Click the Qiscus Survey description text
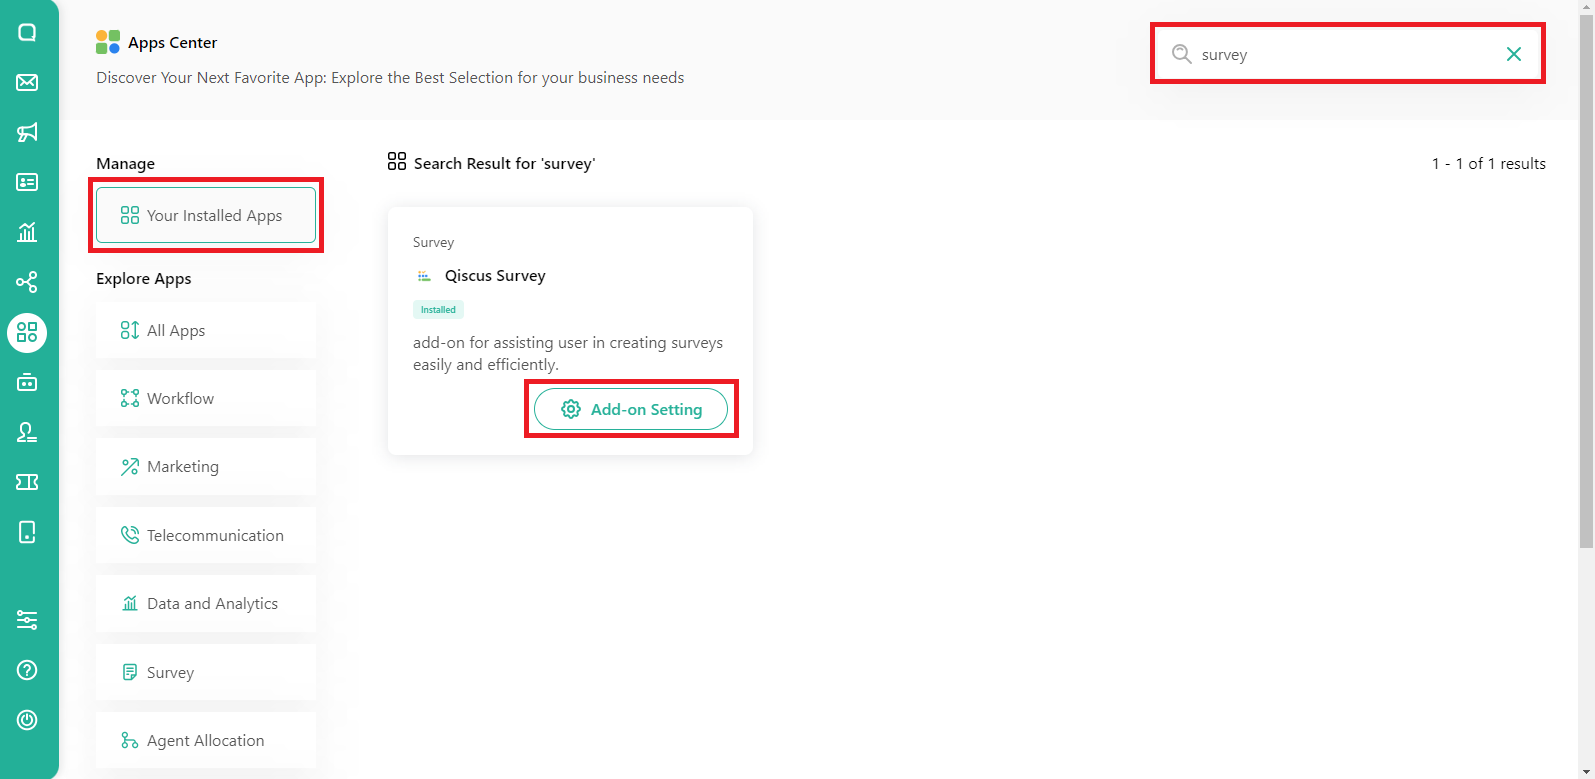 coord(568,353)
